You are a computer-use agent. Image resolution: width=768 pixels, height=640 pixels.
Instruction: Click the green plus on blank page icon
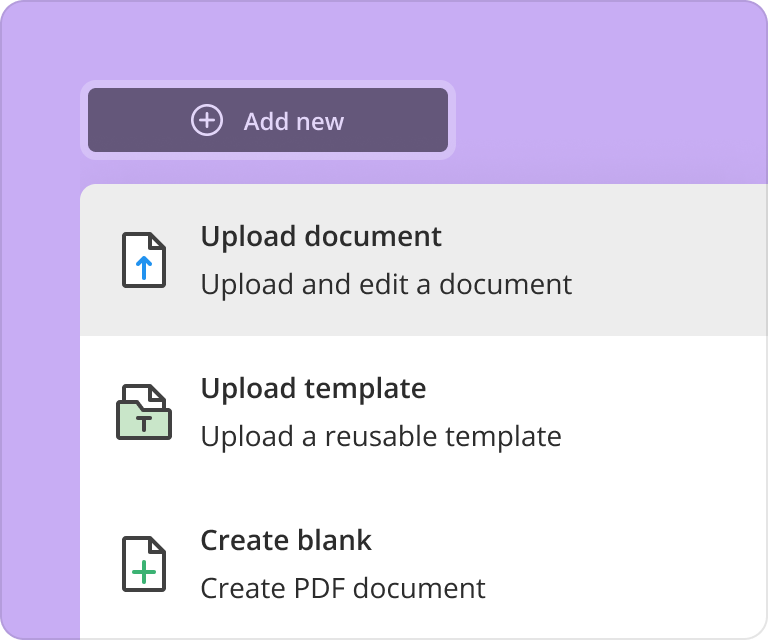point(145,573)
